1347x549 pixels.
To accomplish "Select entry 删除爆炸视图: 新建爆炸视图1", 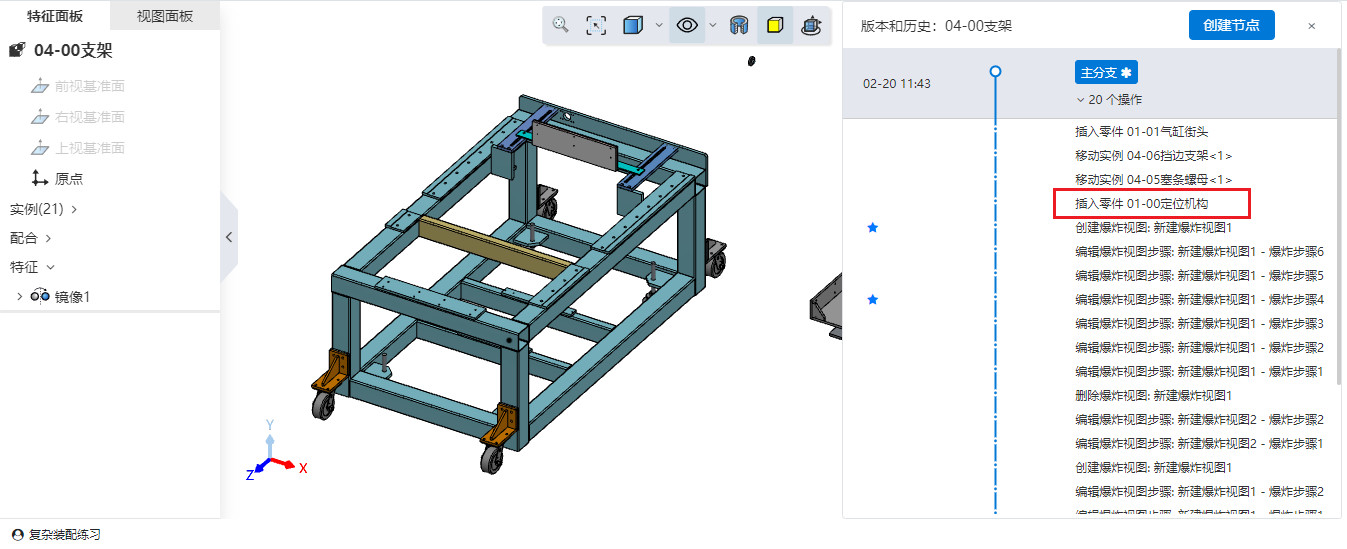I will tap(1153, 396).
